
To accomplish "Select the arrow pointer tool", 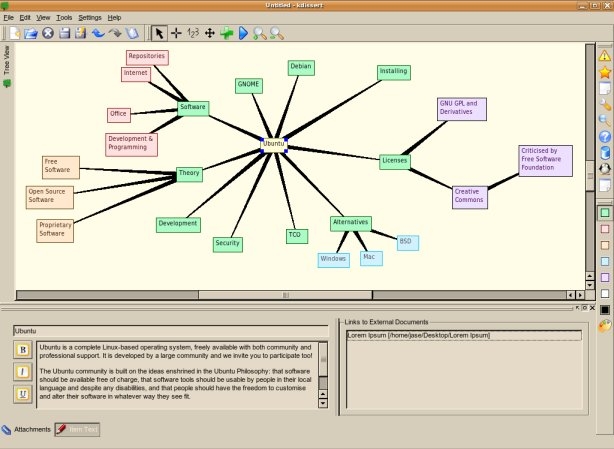I will click(x=159, y=33).
